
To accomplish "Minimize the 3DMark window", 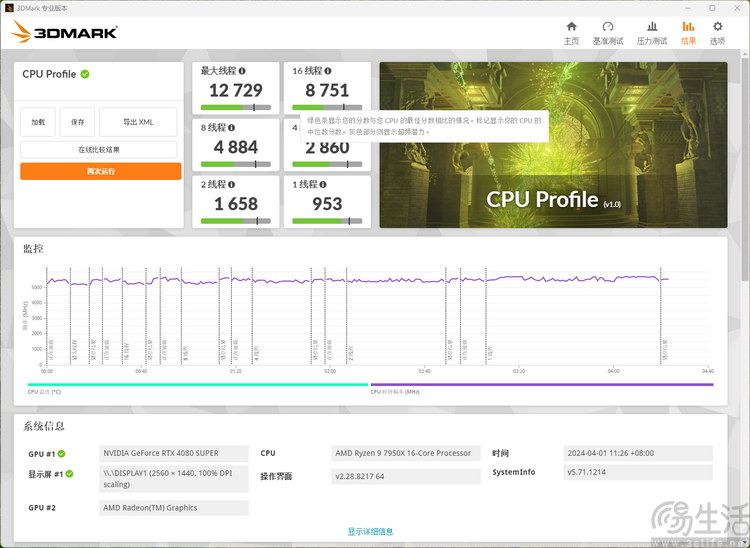I will (688, 8).
